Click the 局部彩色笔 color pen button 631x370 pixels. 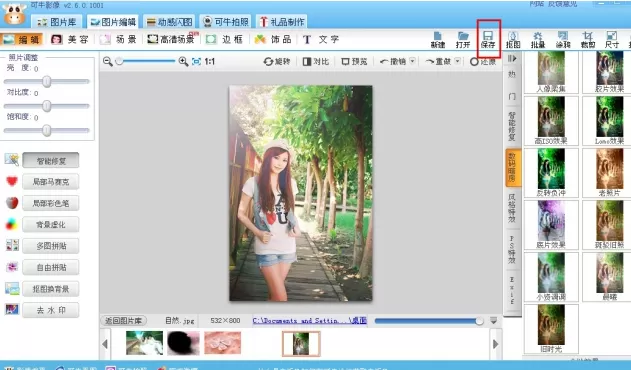[x=51, y=203]
